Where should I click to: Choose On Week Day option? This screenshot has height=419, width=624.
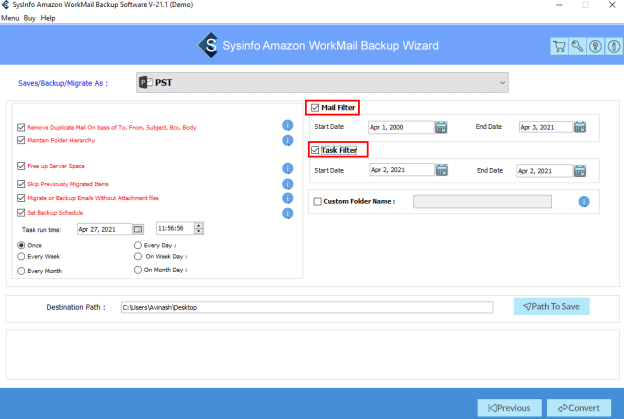138,256
